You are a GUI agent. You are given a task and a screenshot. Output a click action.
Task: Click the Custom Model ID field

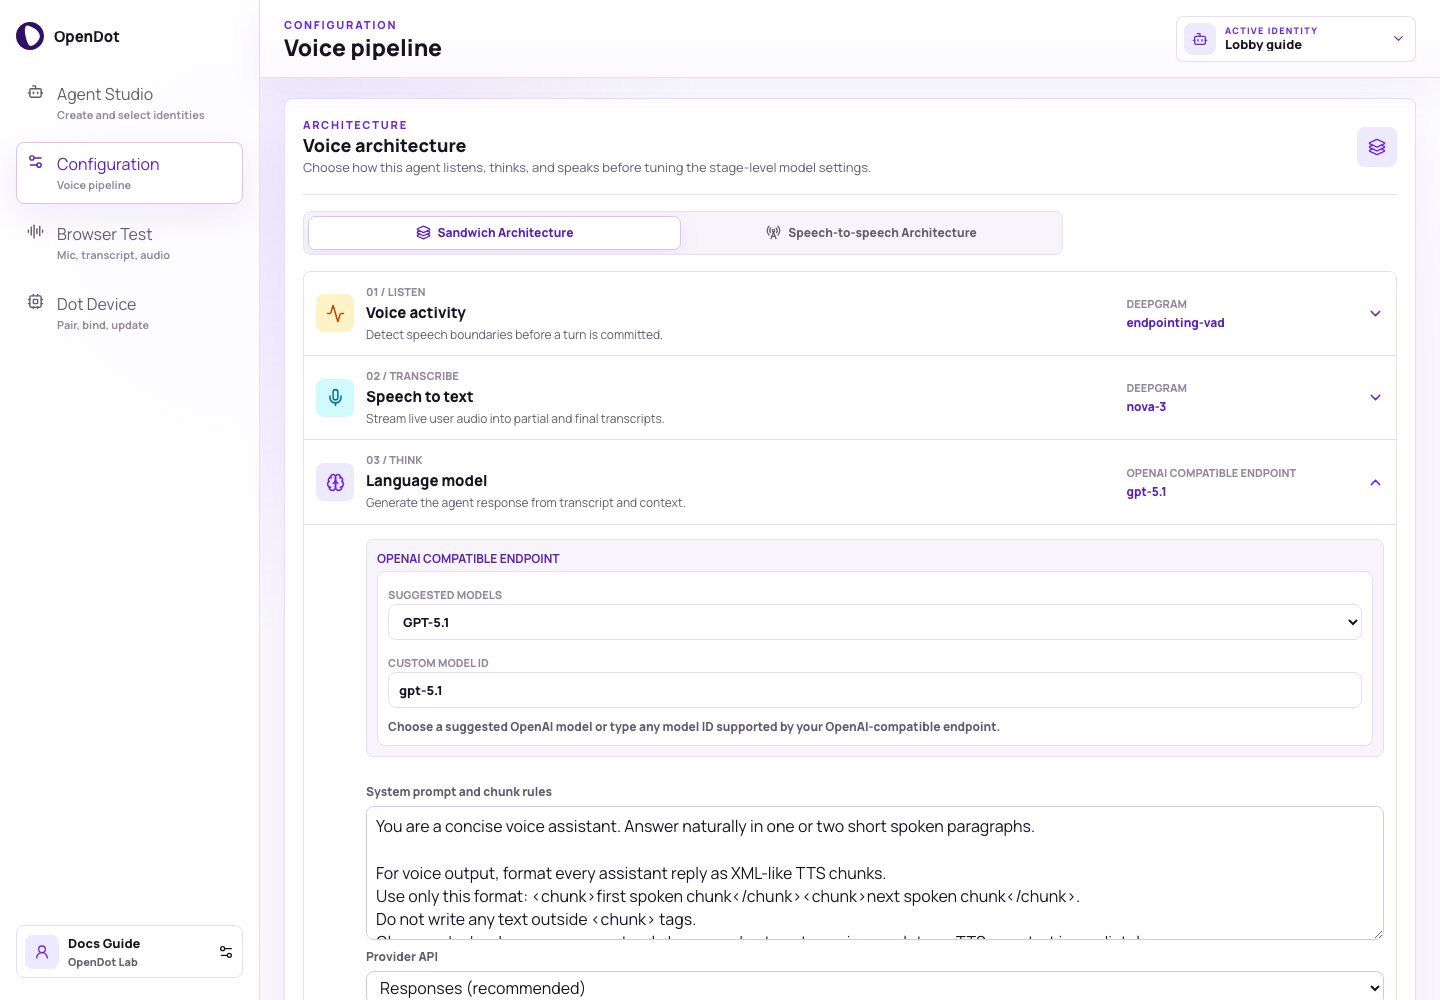tap(875, 690)
